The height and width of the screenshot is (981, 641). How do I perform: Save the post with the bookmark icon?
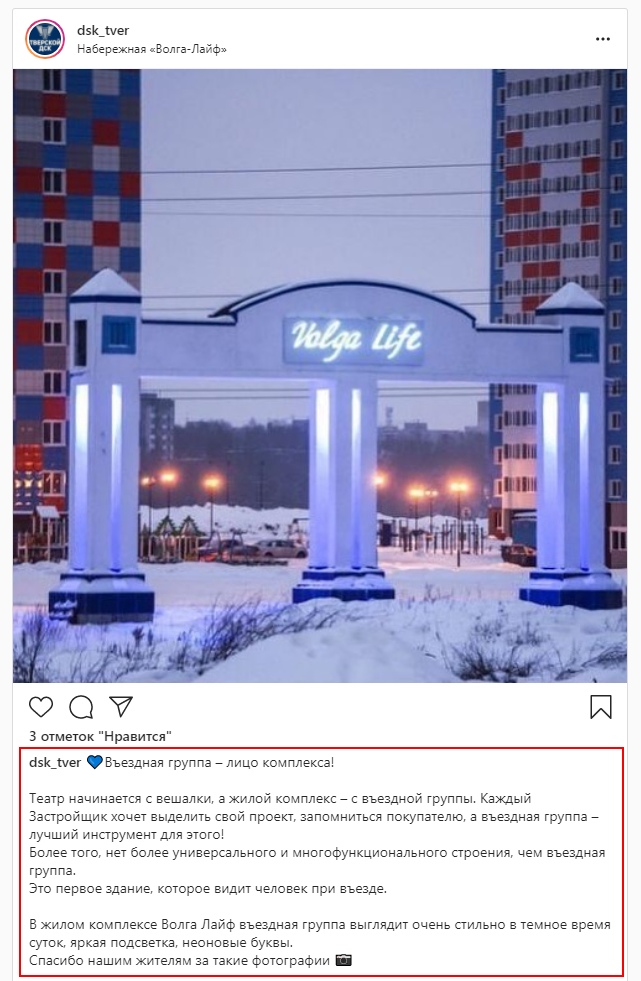pyautogui.click(x=601, y=707)
